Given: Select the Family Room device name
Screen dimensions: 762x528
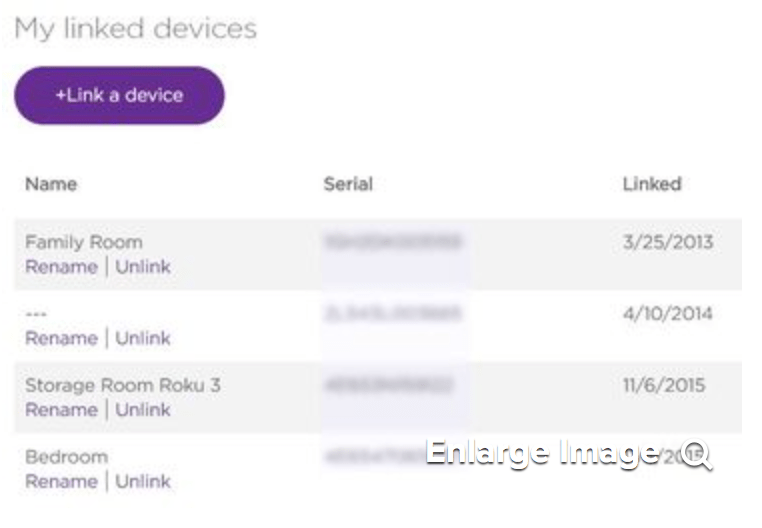Looking at the screenshot, I should pyautogui.click(x=84, y=242).
